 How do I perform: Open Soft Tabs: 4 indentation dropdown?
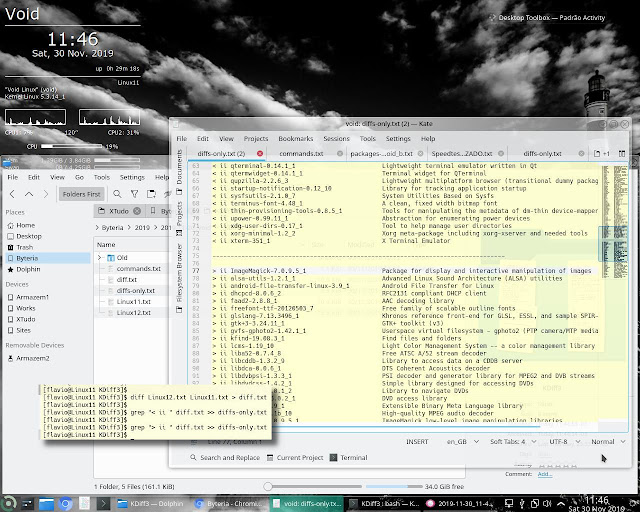(x=513, y=442)
